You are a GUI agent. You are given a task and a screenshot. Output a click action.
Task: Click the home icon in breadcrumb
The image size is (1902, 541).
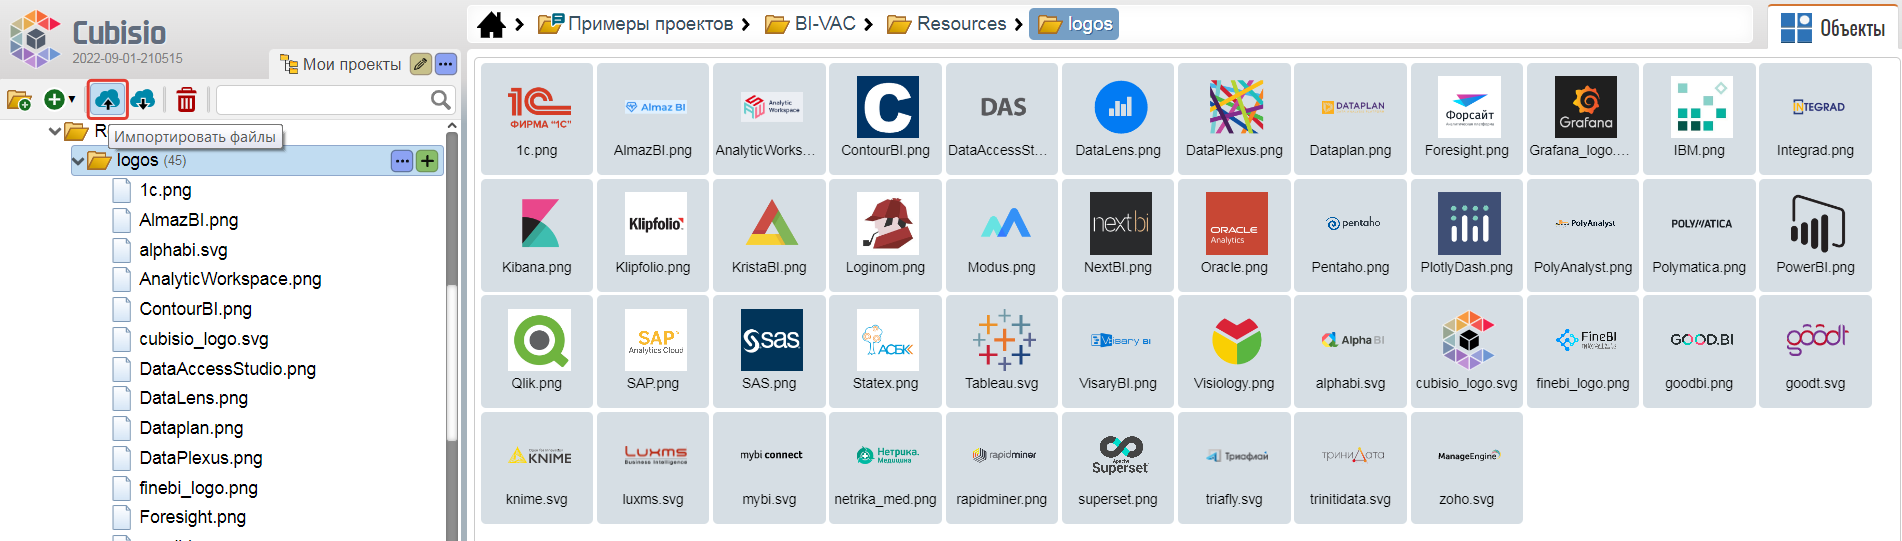(x=491, y=24)
